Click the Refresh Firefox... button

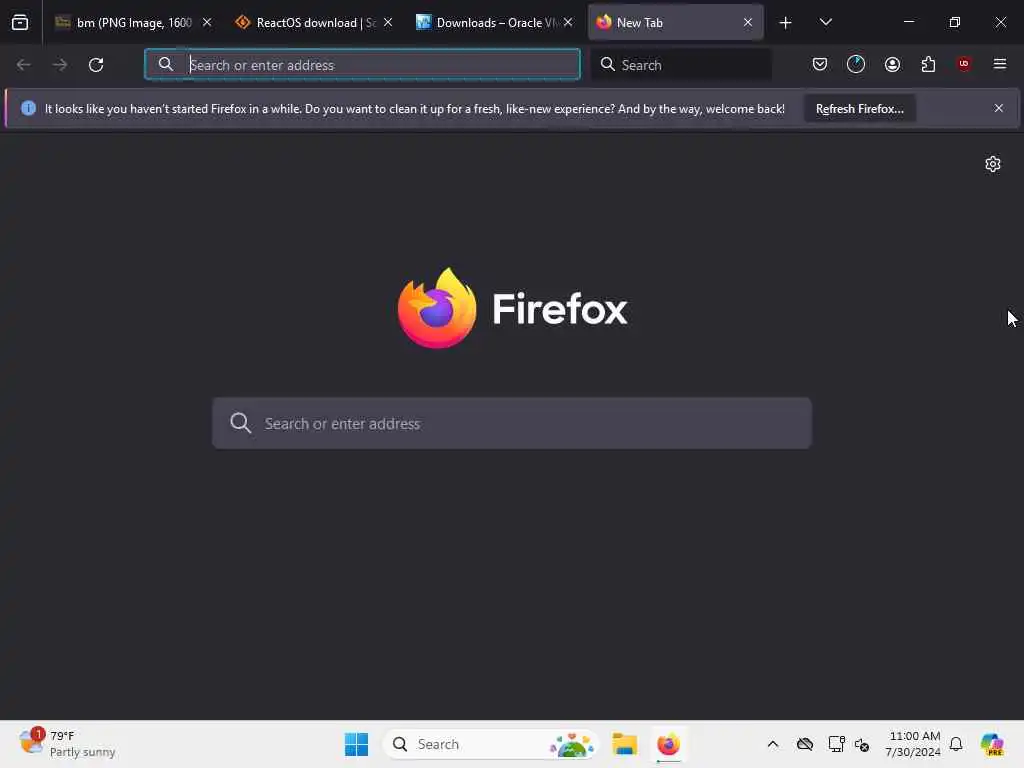[859, 108]
